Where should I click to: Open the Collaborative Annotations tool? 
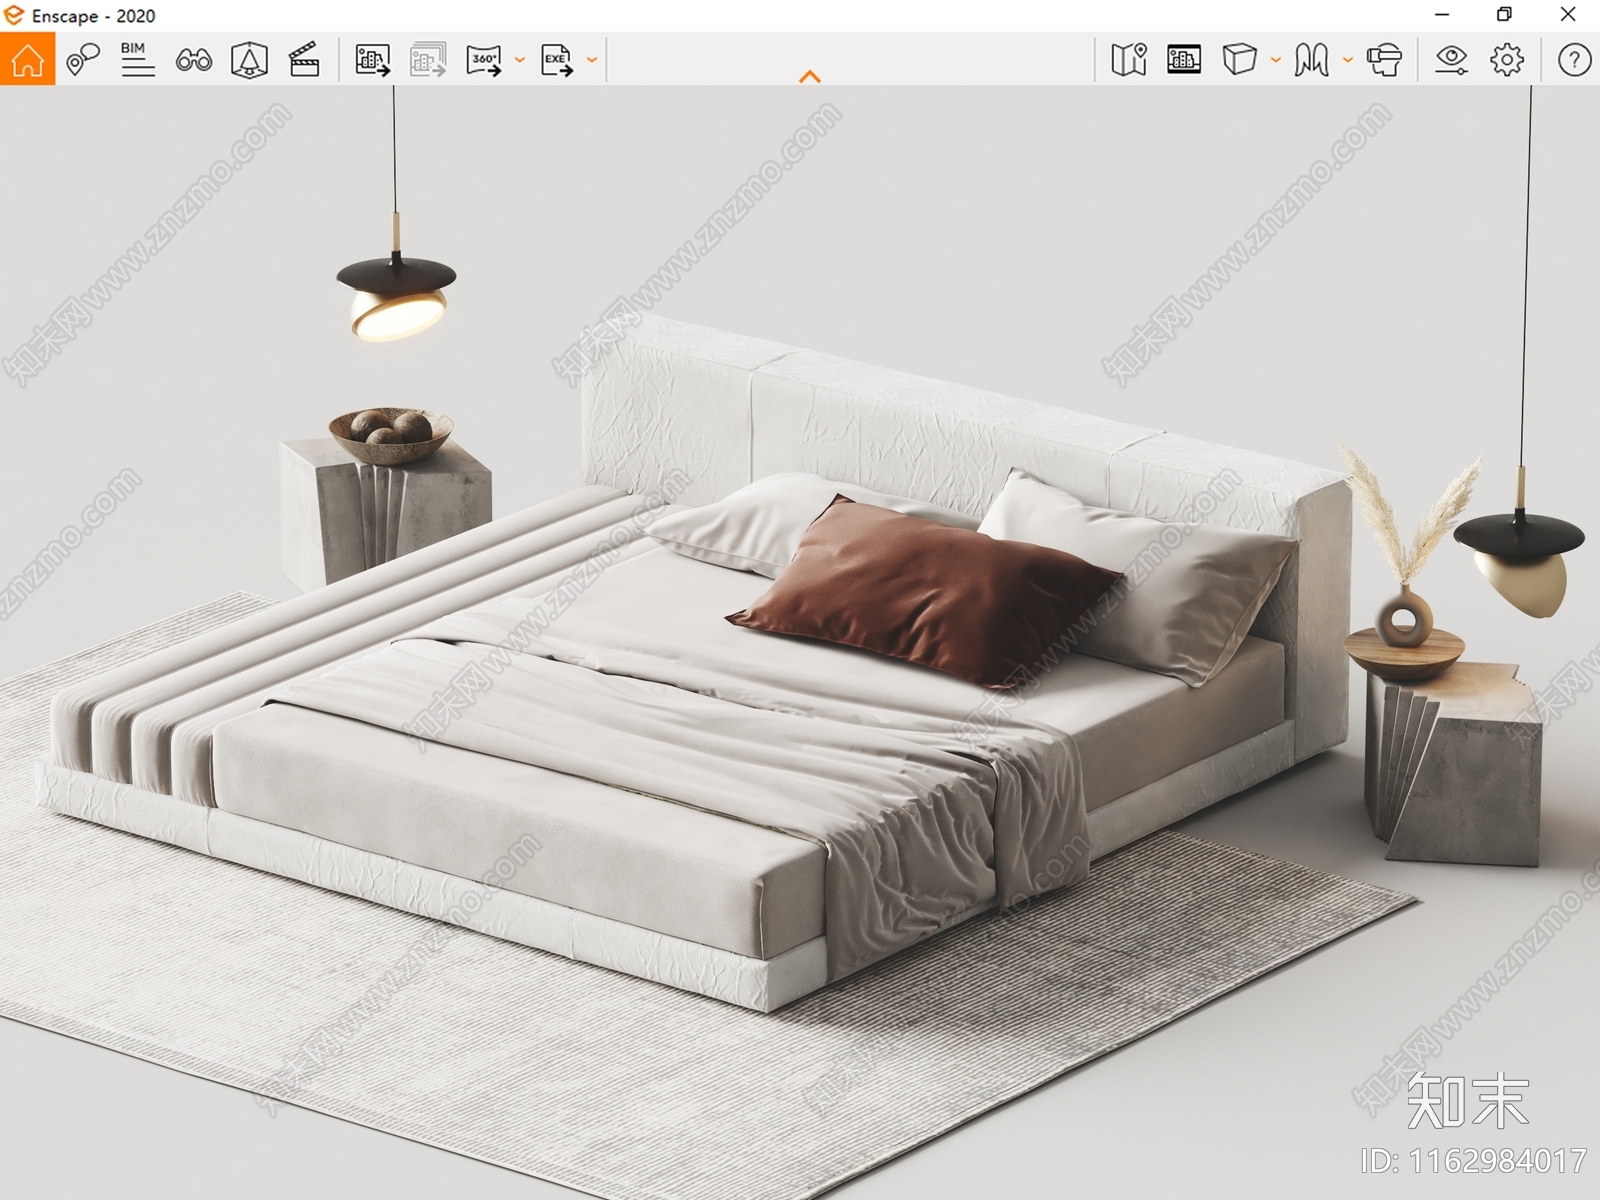tap(83, 59)
